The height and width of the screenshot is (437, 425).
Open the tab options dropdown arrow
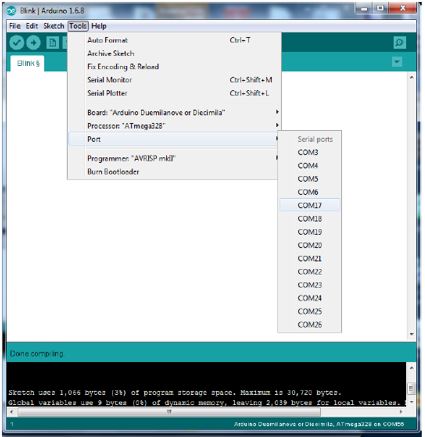tap(397, 62)
